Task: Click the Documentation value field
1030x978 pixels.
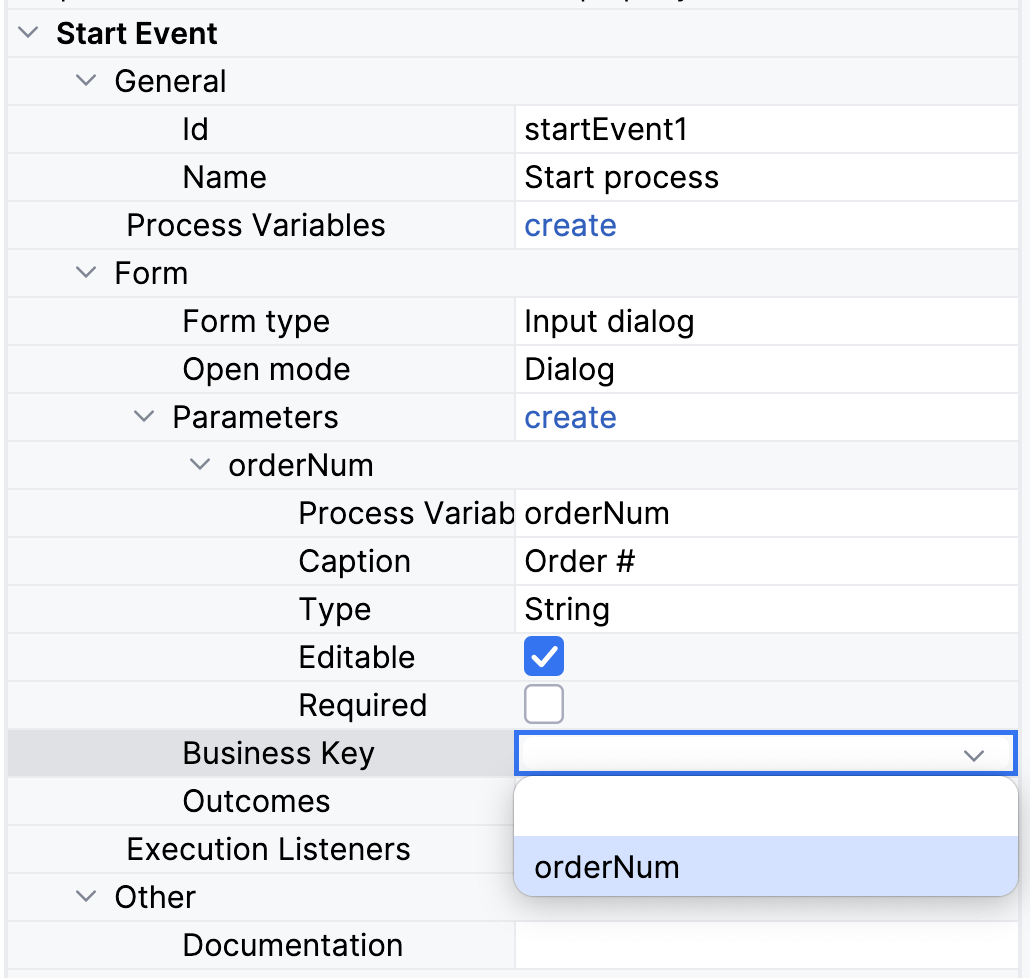Action: click(x=765, y=946)
